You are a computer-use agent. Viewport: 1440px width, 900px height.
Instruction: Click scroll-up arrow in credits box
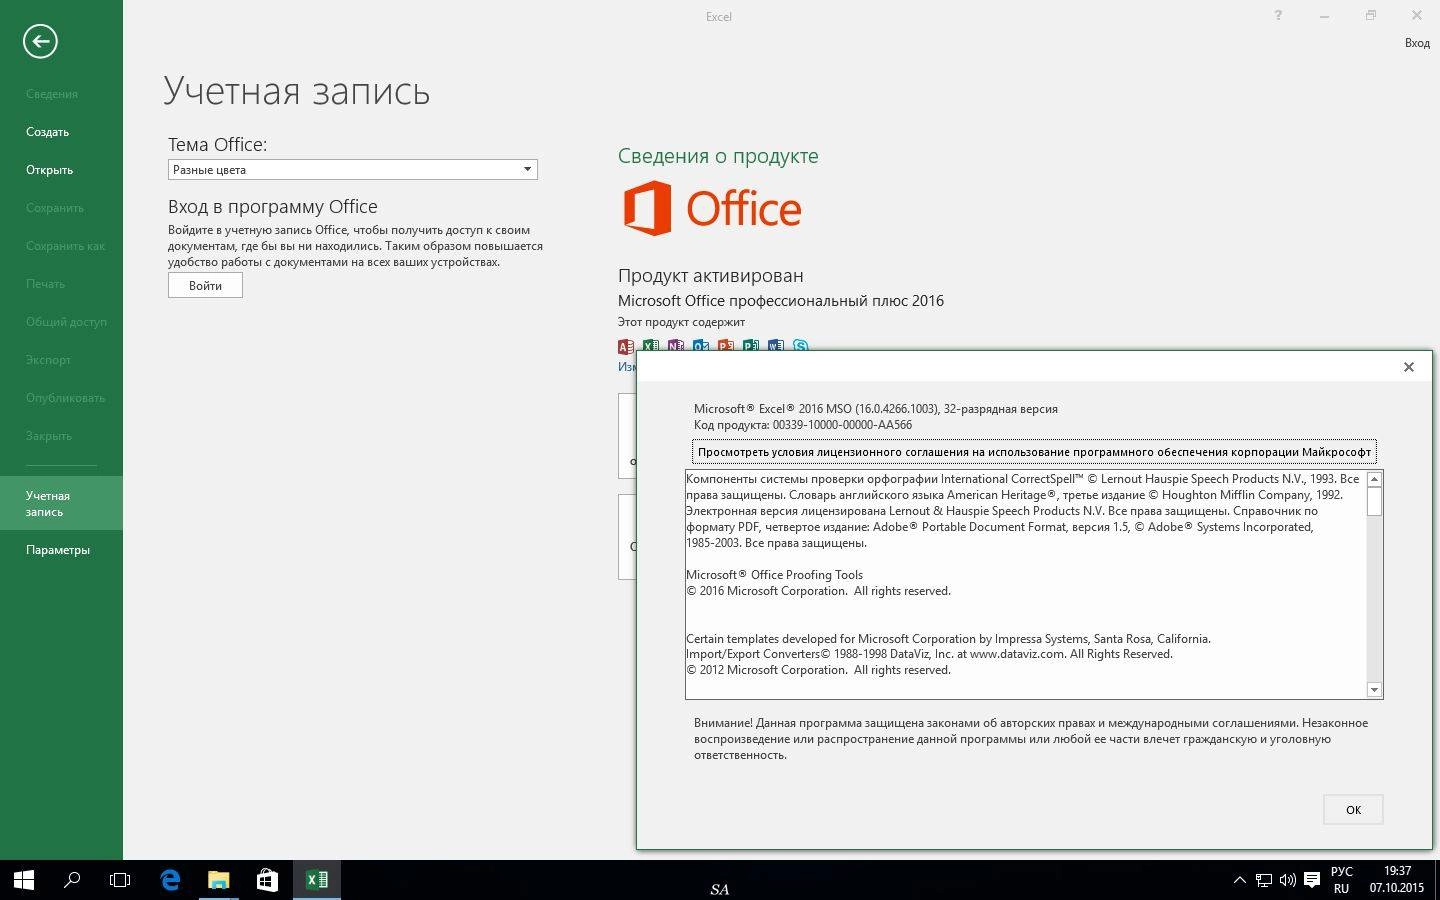pos(1374,479)
